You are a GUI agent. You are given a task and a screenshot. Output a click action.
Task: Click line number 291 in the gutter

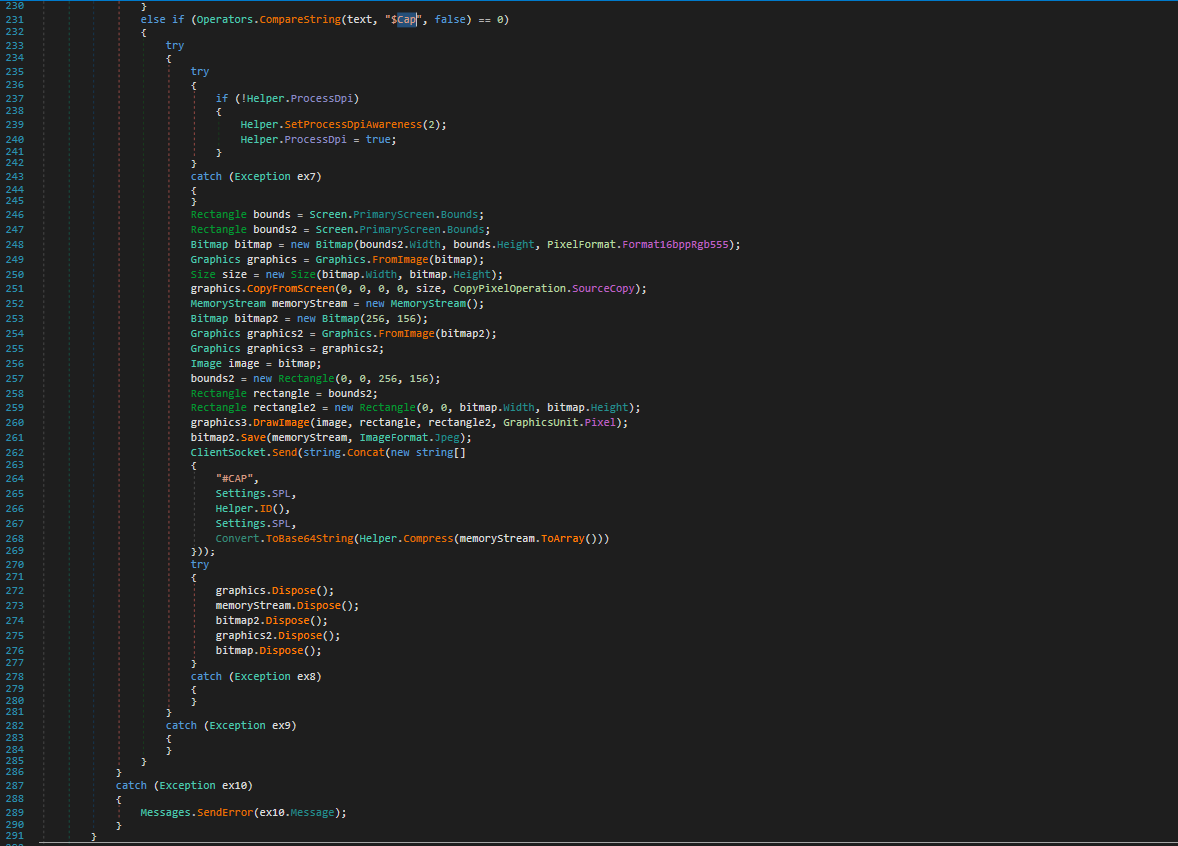pos(14,836)
